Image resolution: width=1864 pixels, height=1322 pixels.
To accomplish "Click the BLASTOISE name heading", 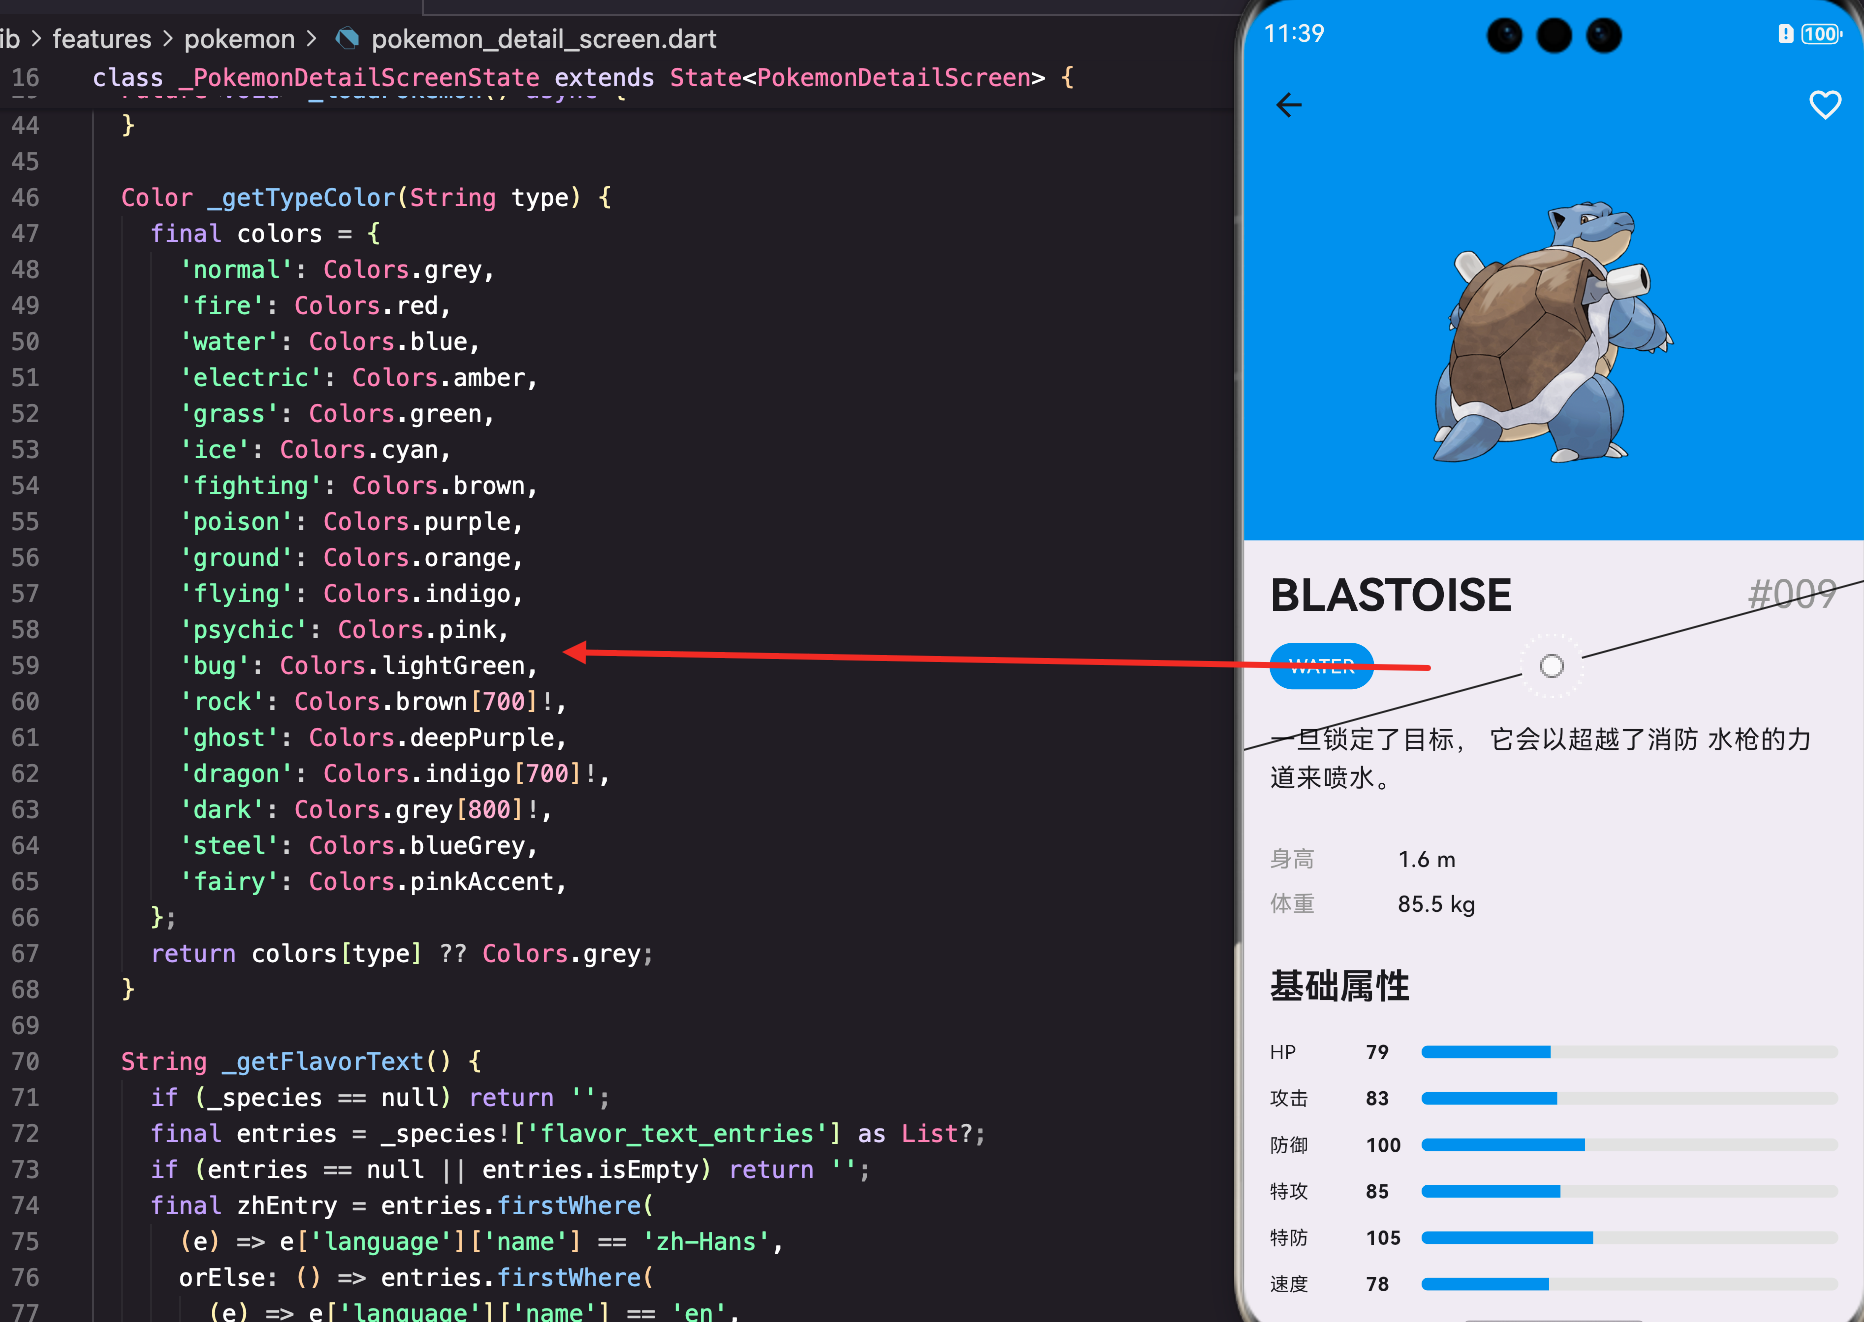I will point(1391,595).
